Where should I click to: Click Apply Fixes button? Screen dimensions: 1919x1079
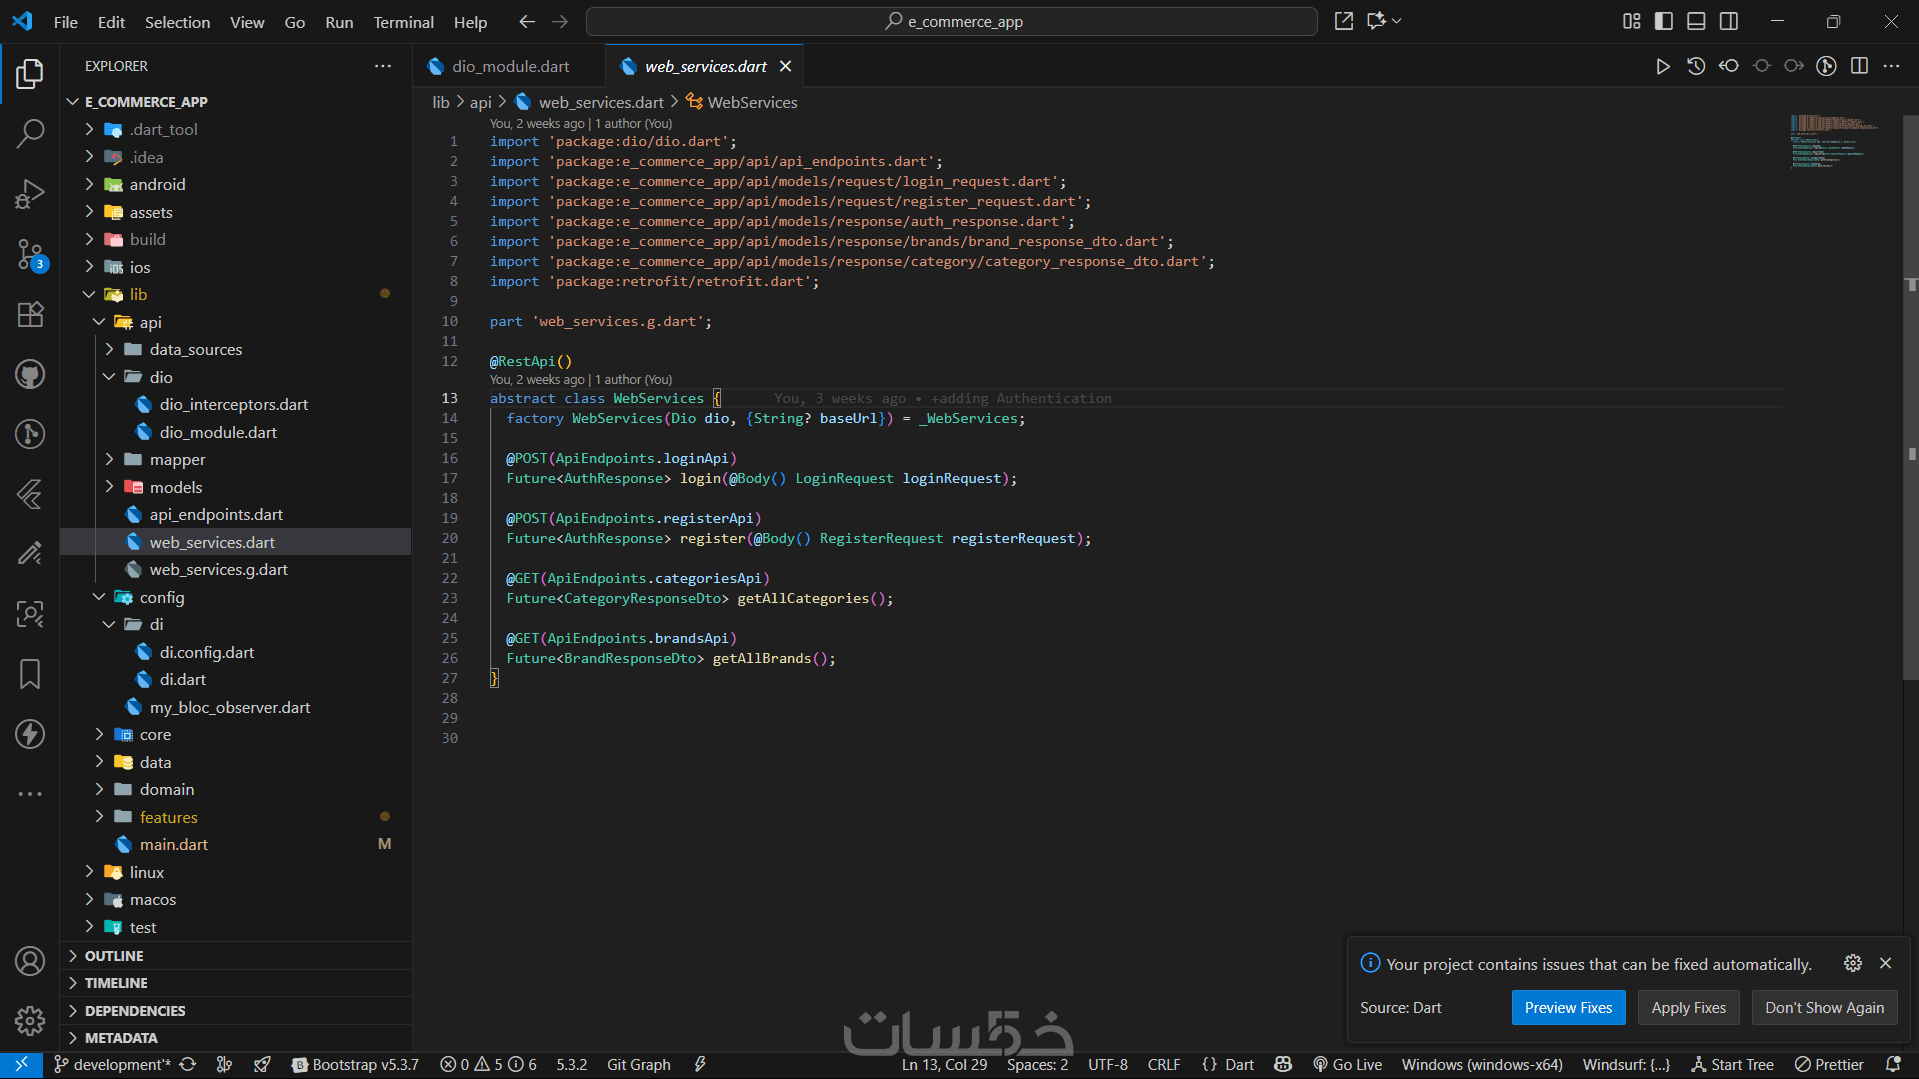tap(1688, 1008)
